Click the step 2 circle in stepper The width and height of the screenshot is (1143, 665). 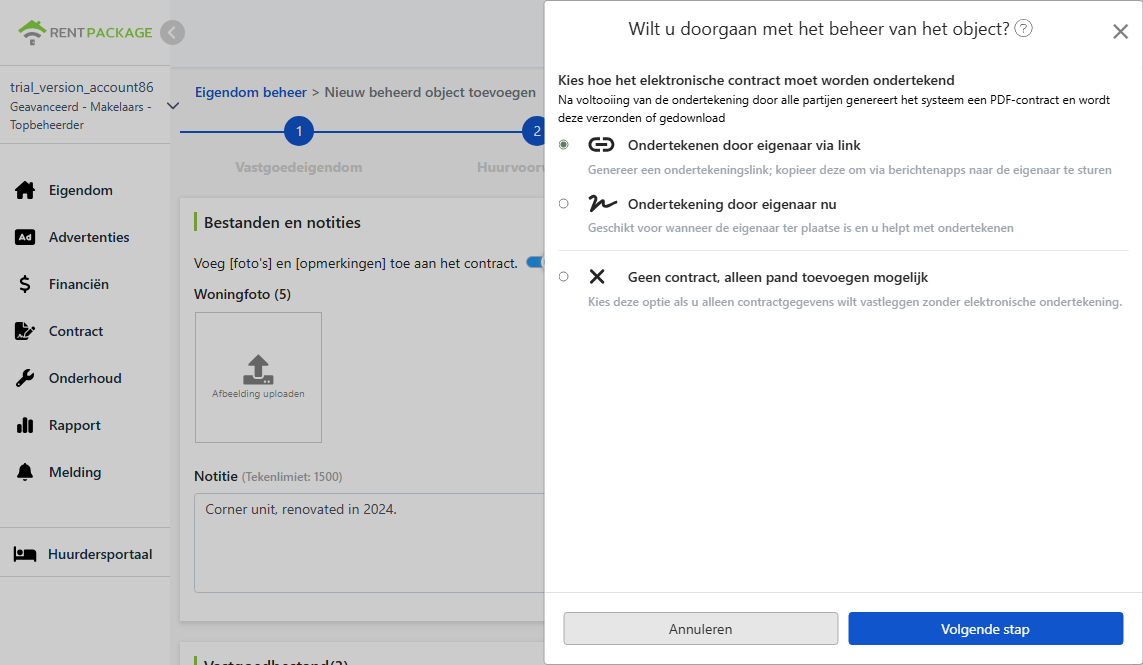pyautogui.click(x=534, y=131)
